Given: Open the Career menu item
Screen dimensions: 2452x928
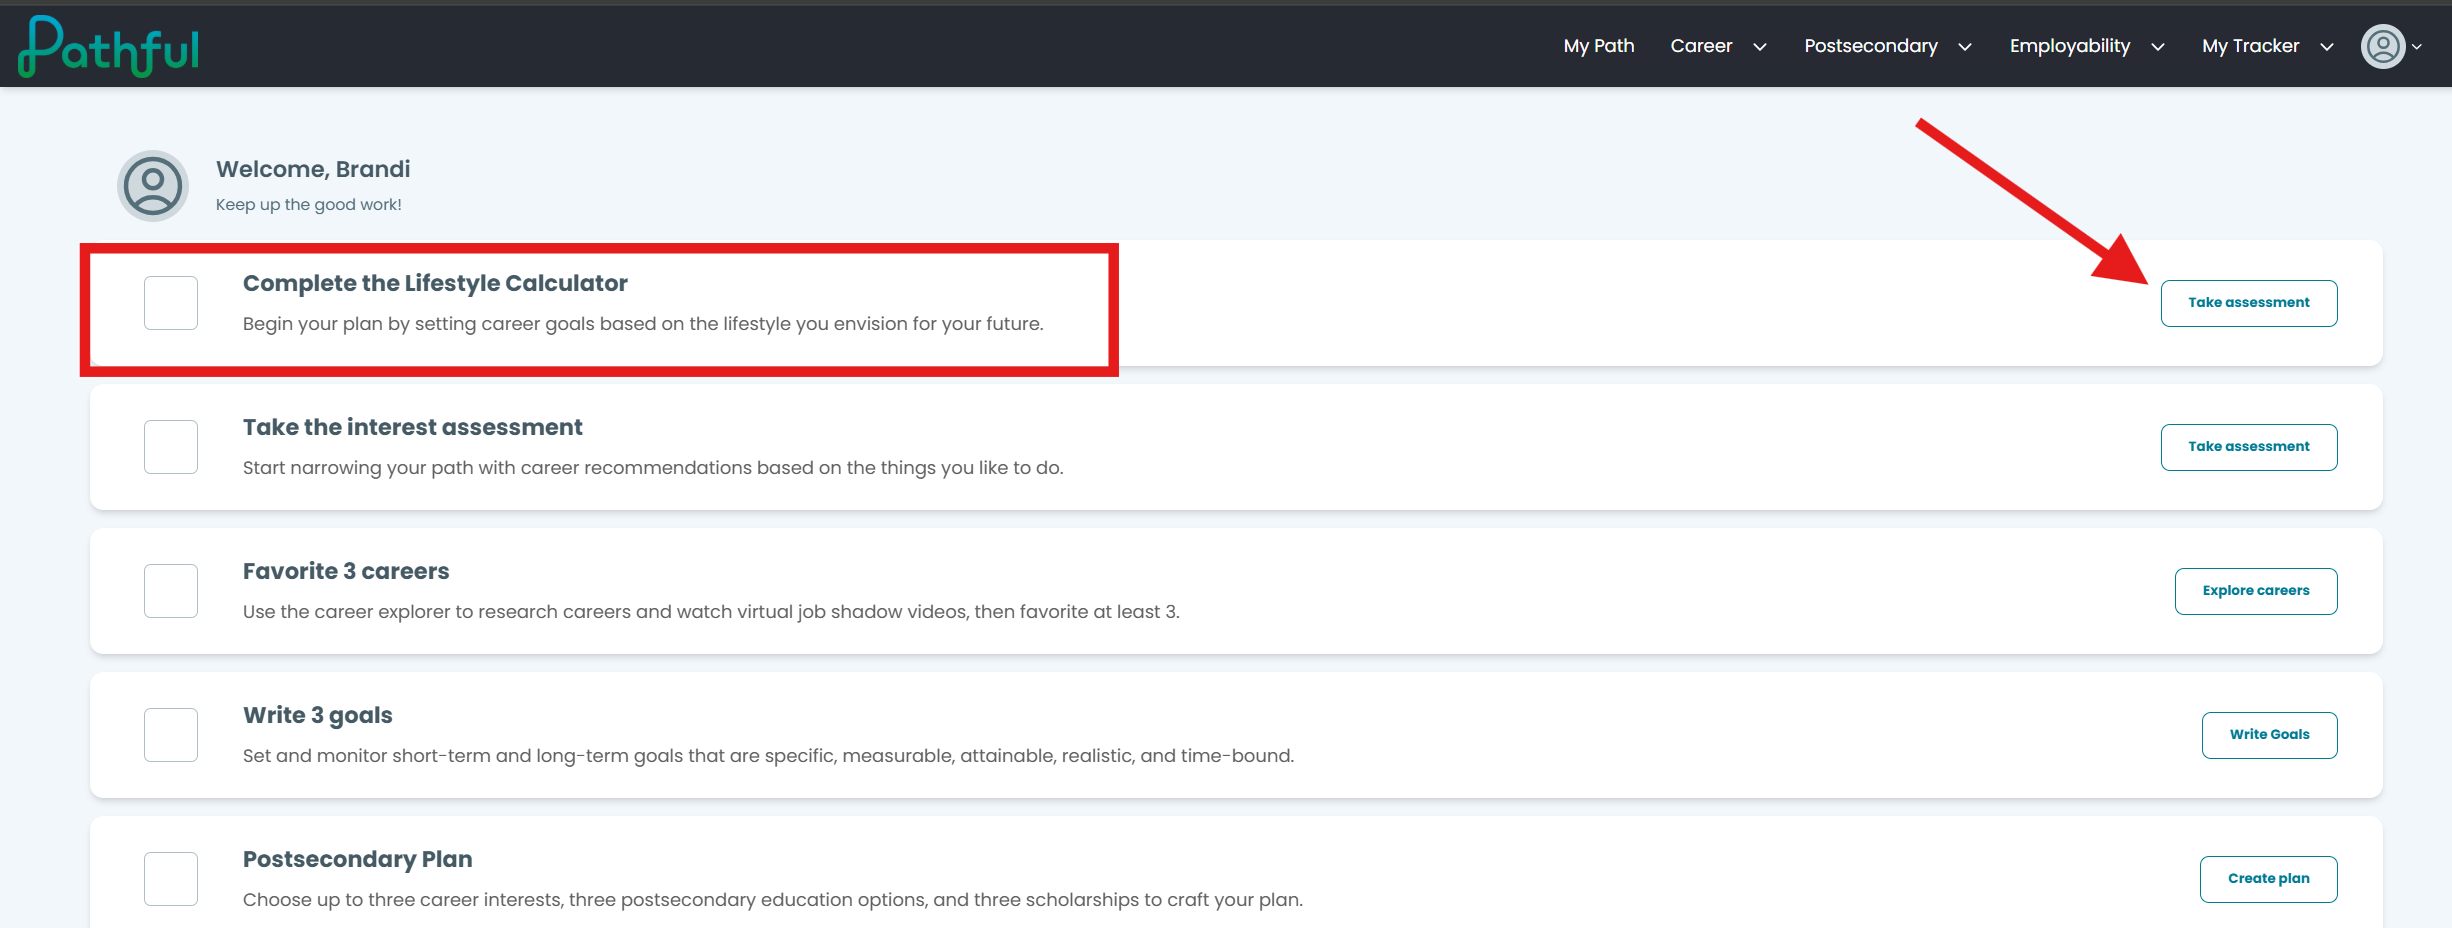Looking at the screenshot, I should [x=1701, y=46].
